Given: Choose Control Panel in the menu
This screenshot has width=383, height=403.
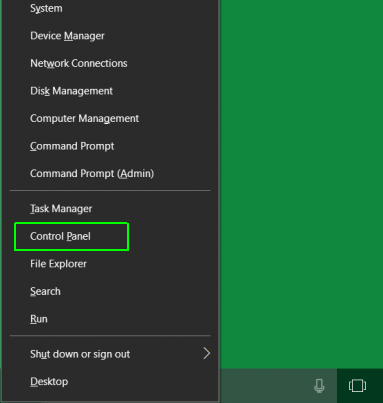Looking at the screenshot, I should 110,236.
